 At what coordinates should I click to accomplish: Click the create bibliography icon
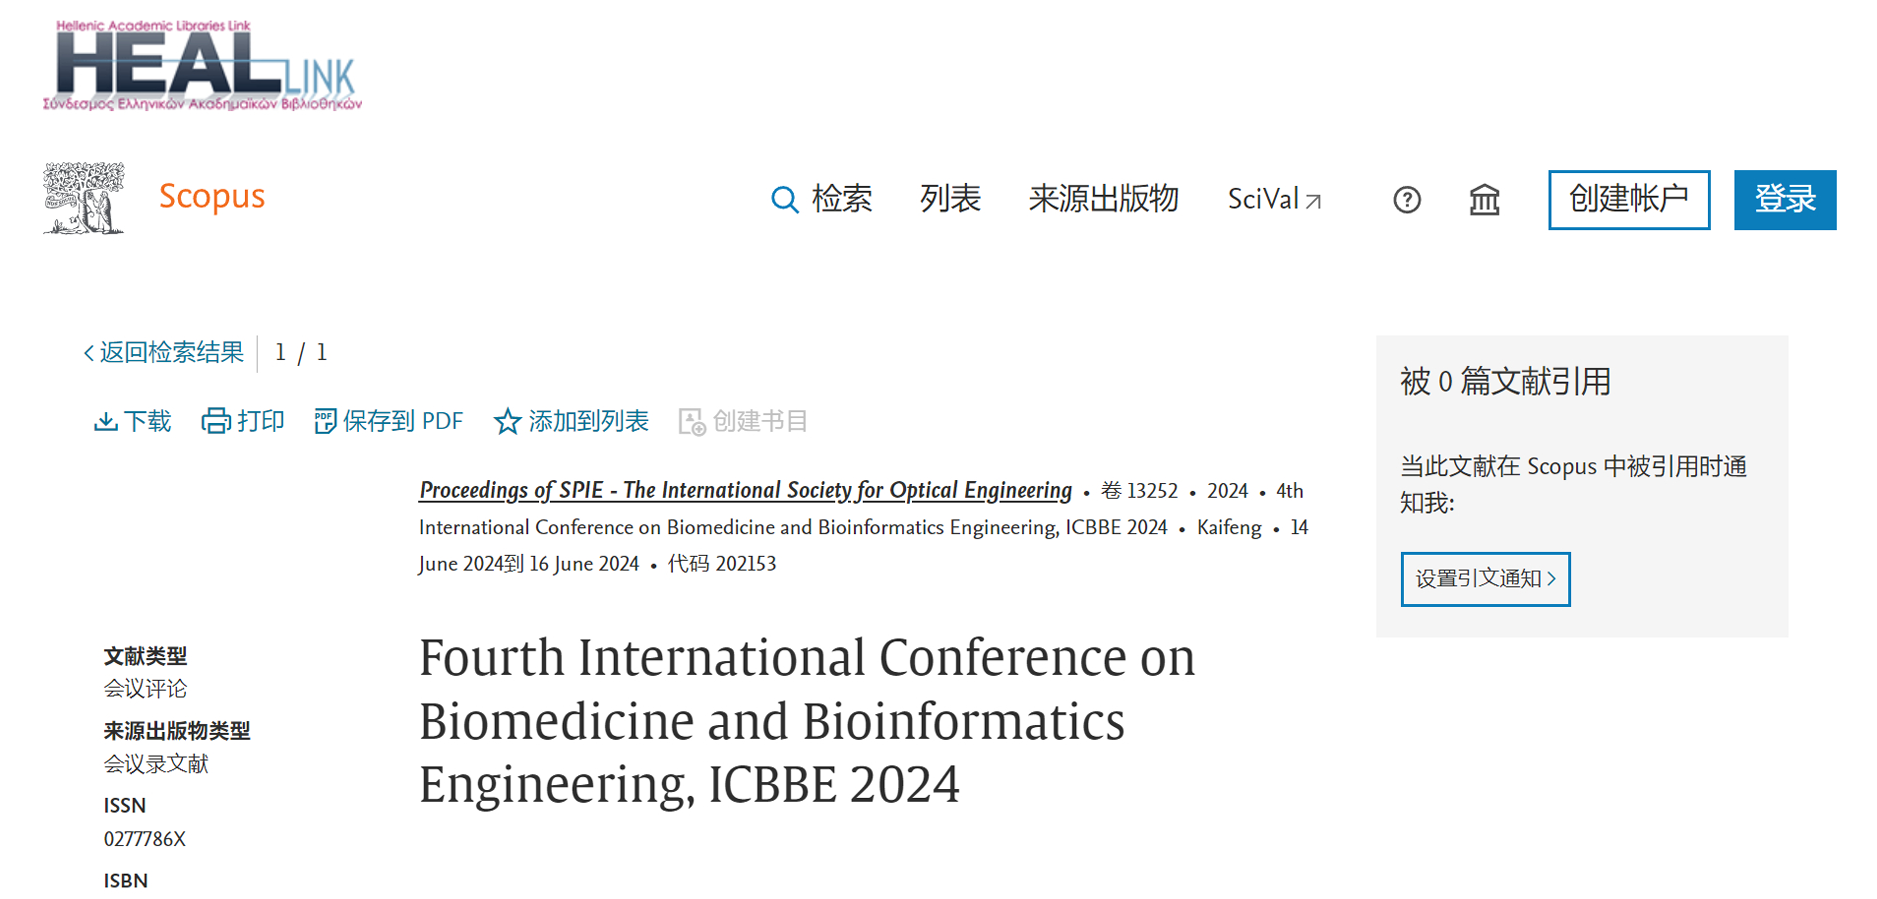692,422
